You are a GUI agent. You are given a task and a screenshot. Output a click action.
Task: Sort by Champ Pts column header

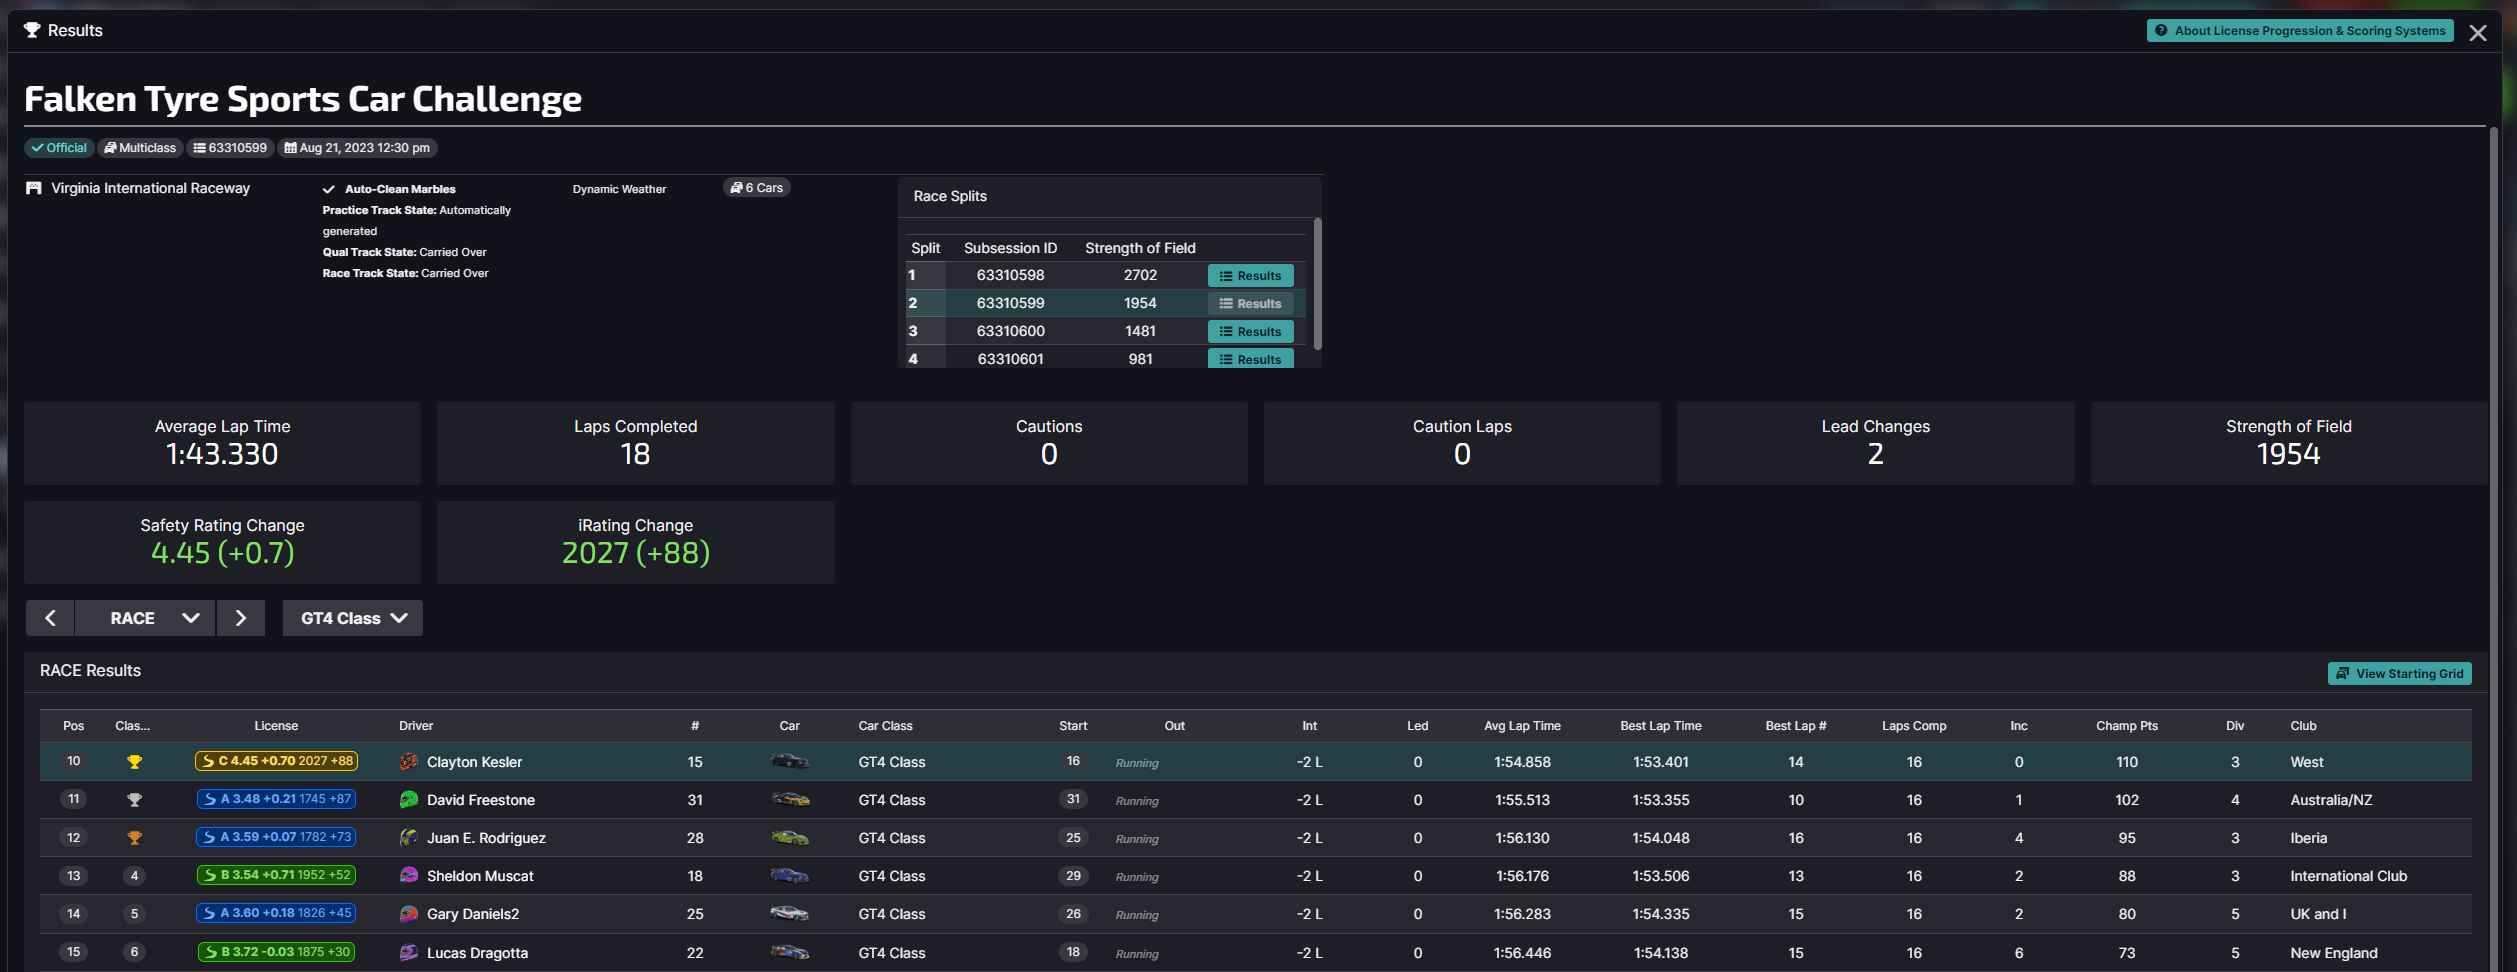2127,726
